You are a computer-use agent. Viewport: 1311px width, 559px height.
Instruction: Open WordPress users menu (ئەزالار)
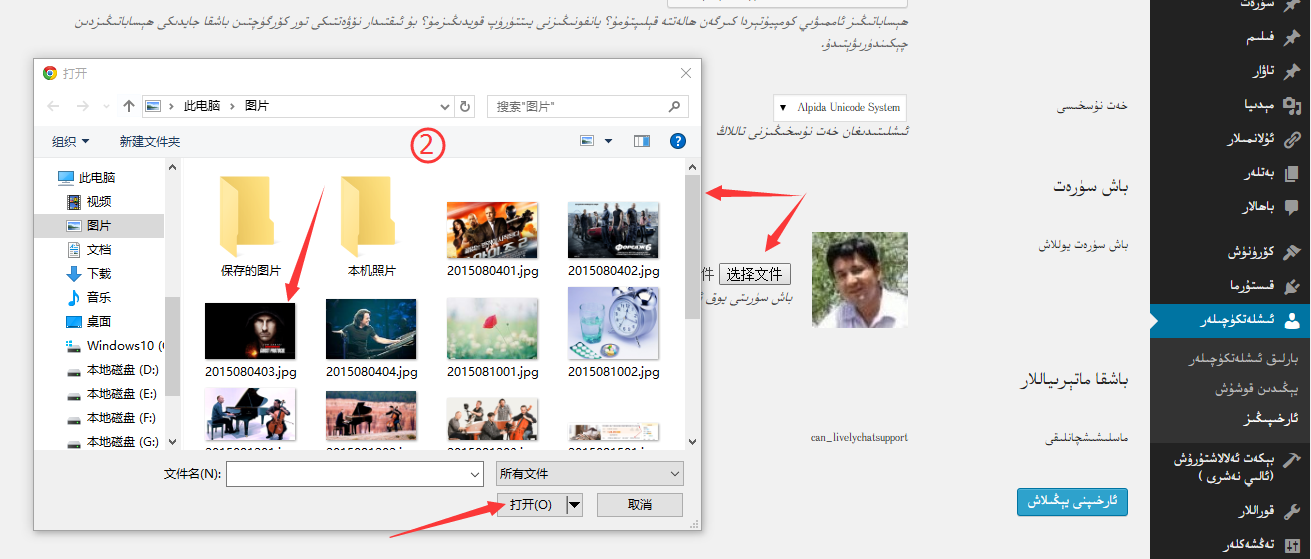(1230, 320)
